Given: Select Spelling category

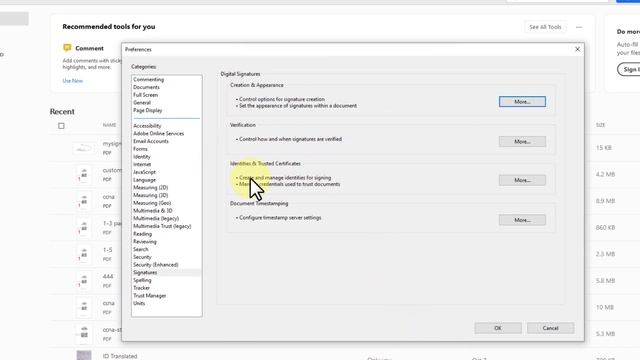Looking at the screenshot, I should pos(142,280).
